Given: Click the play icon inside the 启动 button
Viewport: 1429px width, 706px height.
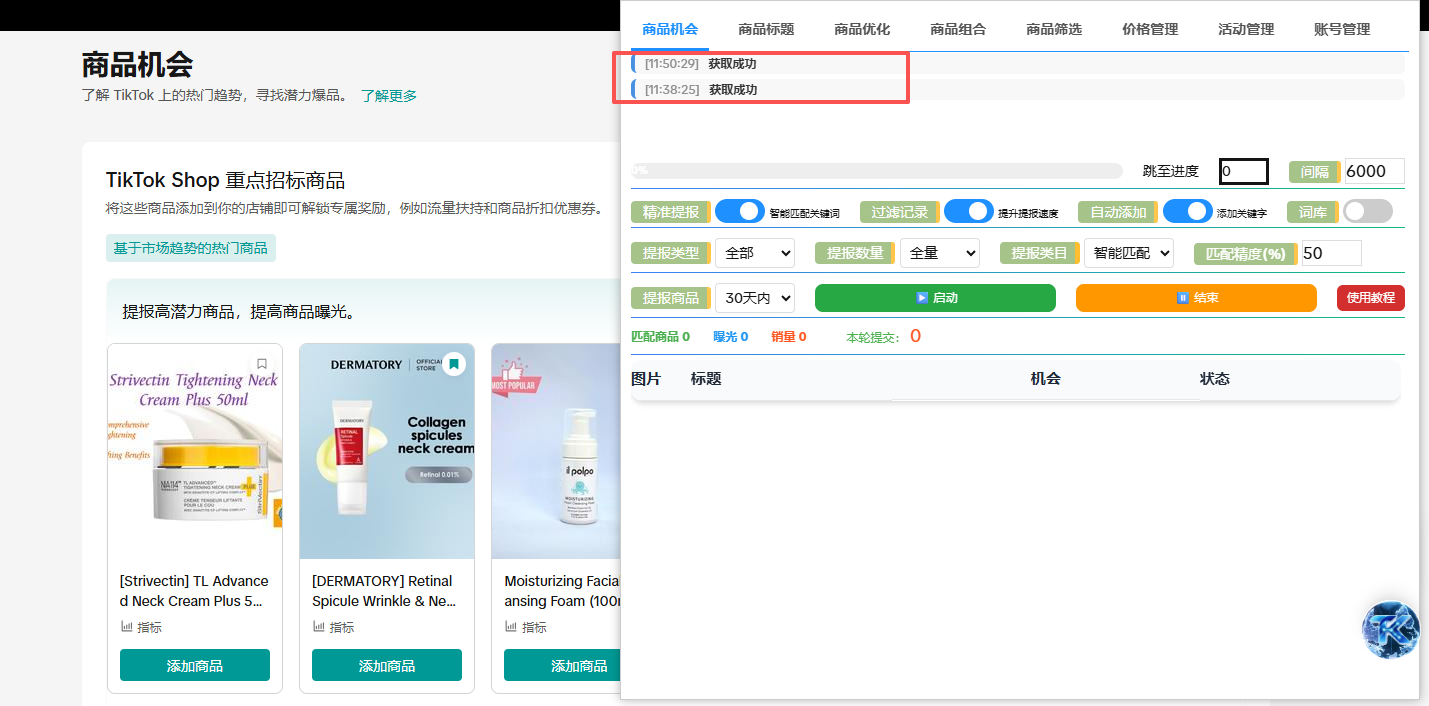Looking at the screenshot, I should (924, 297).
